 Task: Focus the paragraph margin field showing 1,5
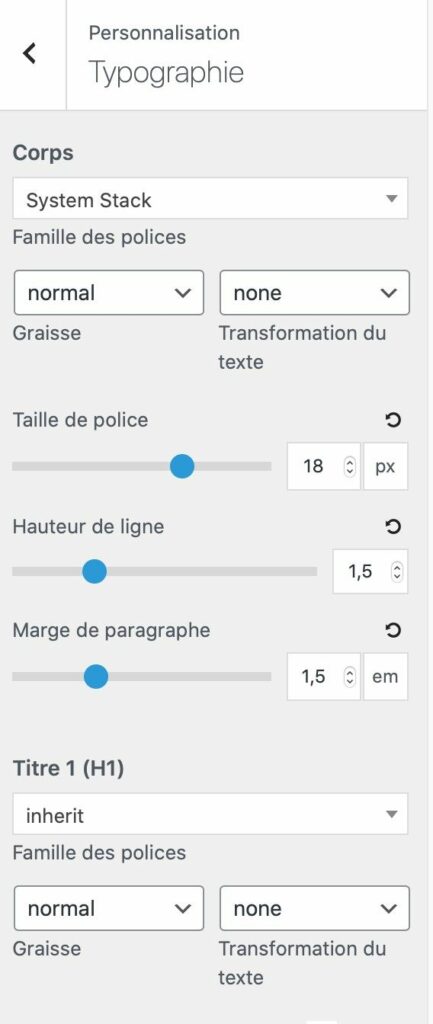[323, 677]
